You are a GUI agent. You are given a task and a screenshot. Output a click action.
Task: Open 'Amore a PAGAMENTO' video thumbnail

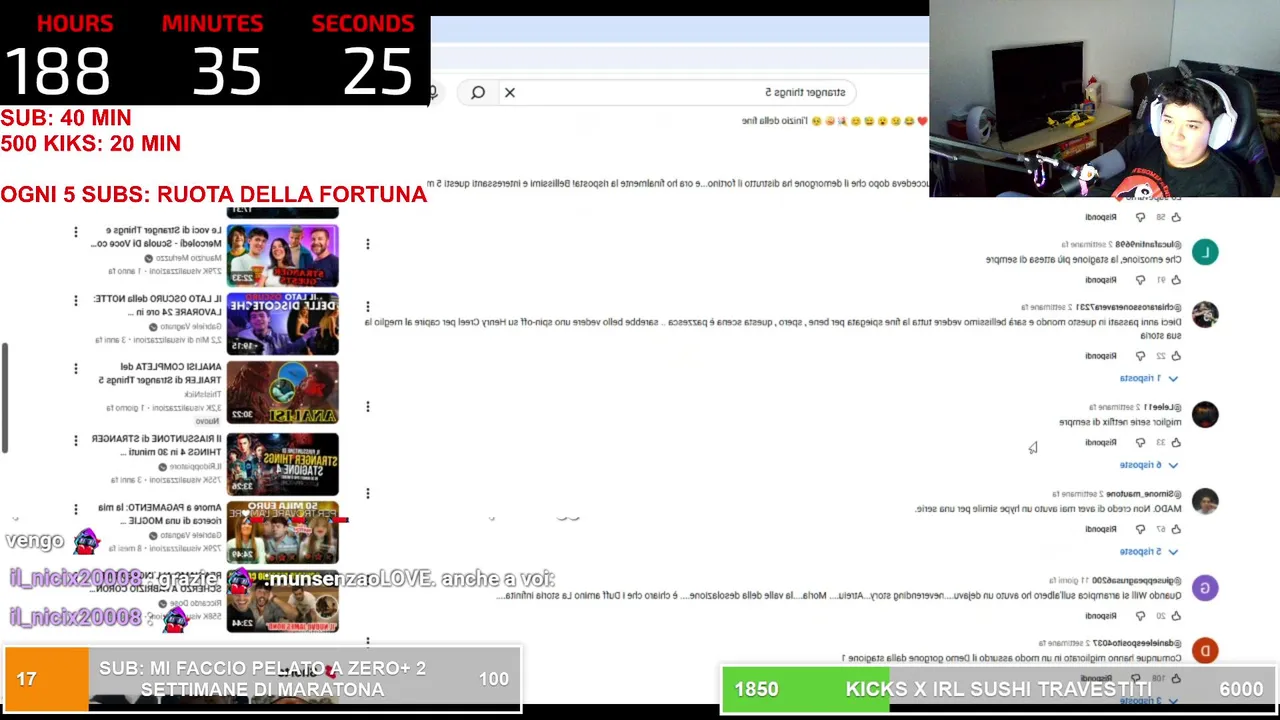pyautogui.click(x=283, y=532)
